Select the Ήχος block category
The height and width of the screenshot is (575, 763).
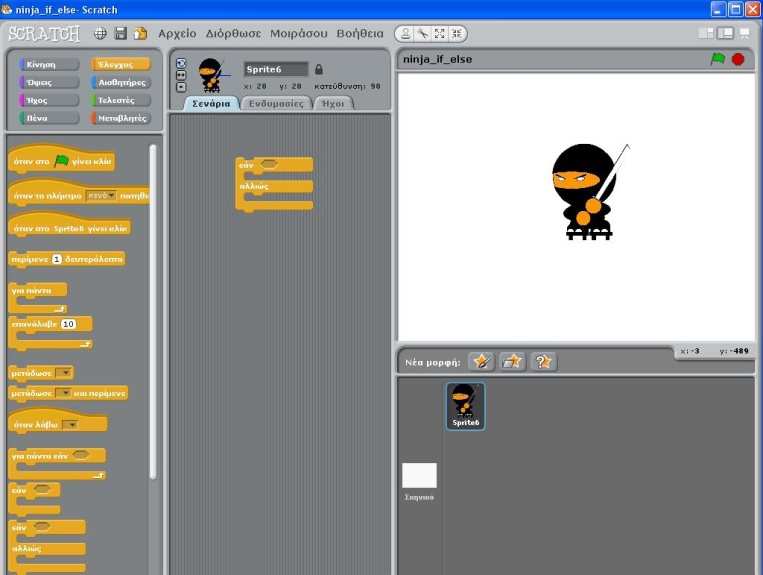(x=49, y=100)
